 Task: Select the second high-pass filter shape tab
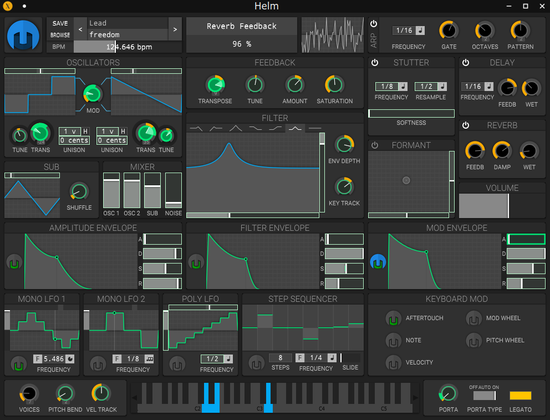point(216,128)
